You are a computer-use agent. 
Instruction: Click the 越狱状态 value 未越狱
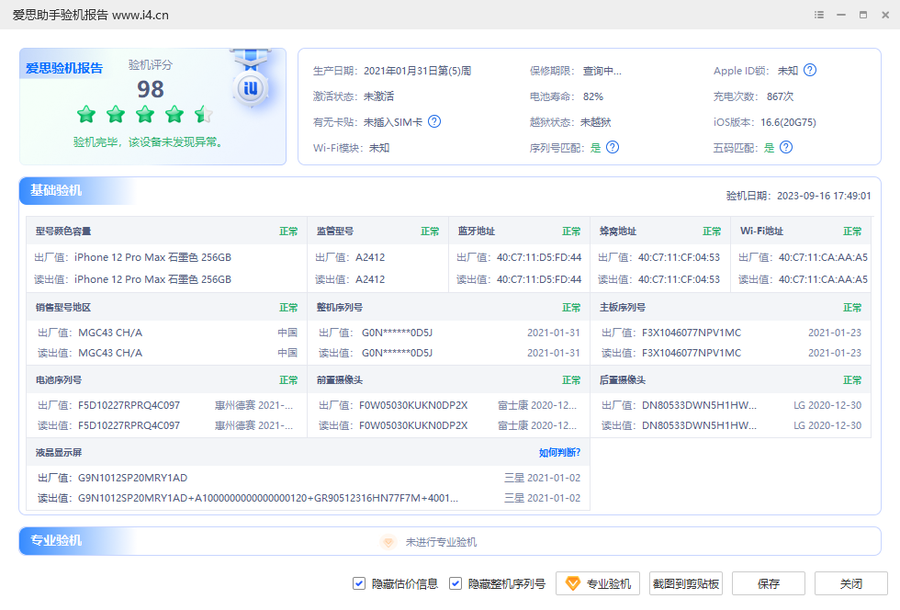tap(595, 122)
